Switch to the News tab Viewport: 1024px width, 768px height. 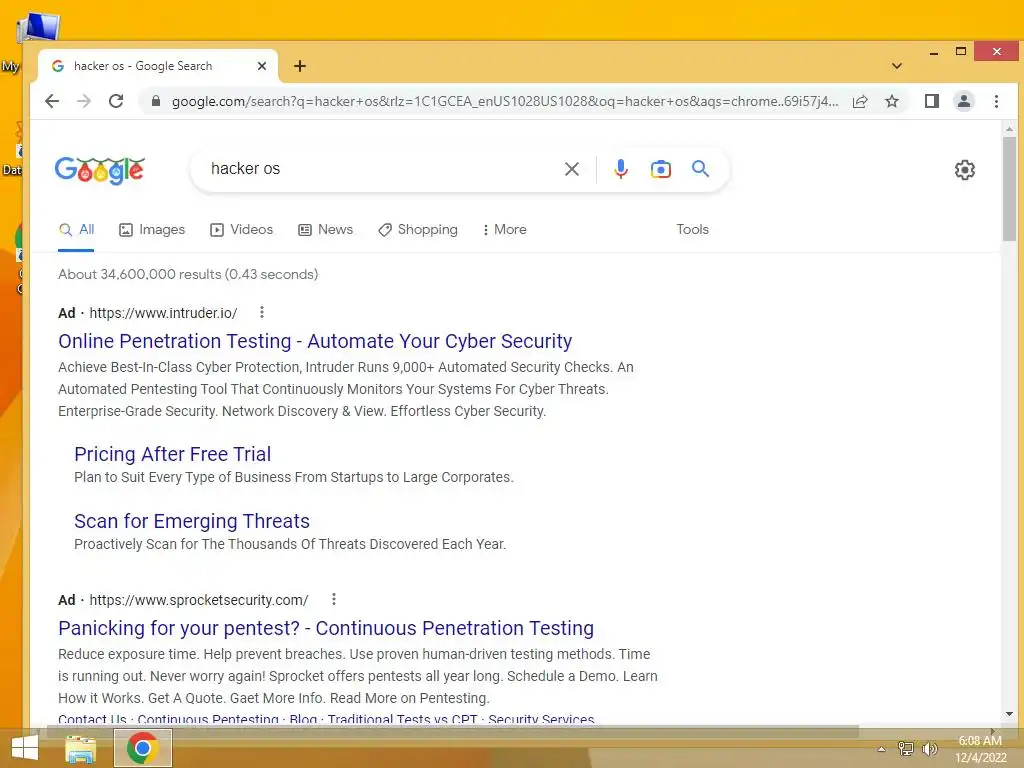click(325, 230)
